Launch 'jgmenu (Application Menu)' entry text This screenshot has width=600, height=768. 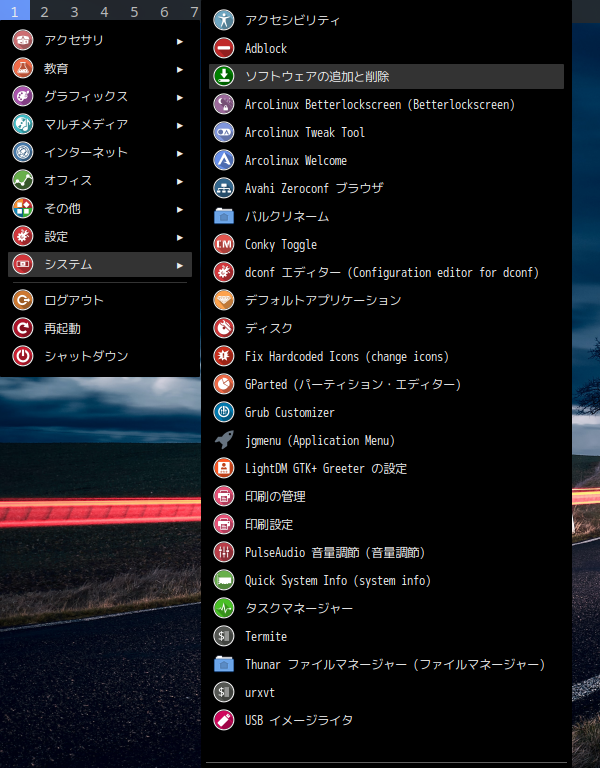(320, 441)
